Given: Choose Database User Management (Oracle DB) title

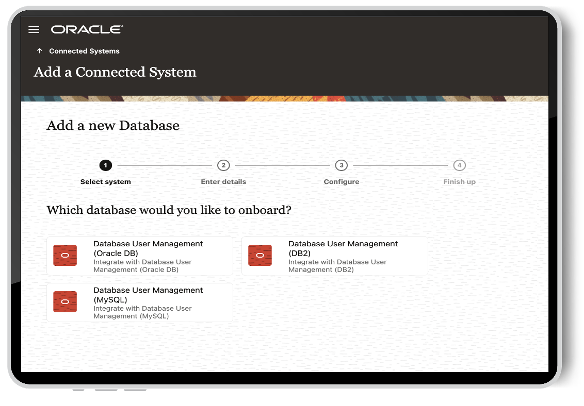Looking at the screenshot, I should click(x=148, y=248).
